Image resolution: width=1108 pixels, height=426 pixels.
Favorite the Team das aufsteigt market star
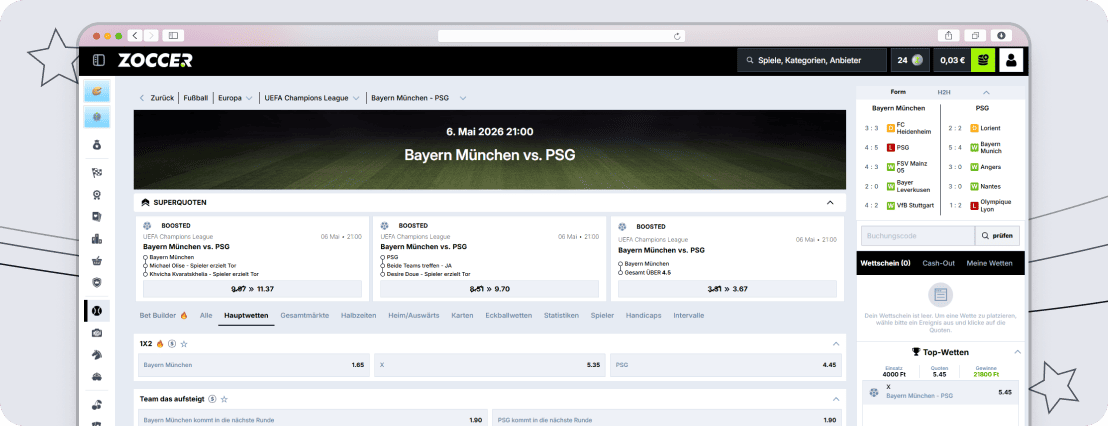[x=224, y=399]
